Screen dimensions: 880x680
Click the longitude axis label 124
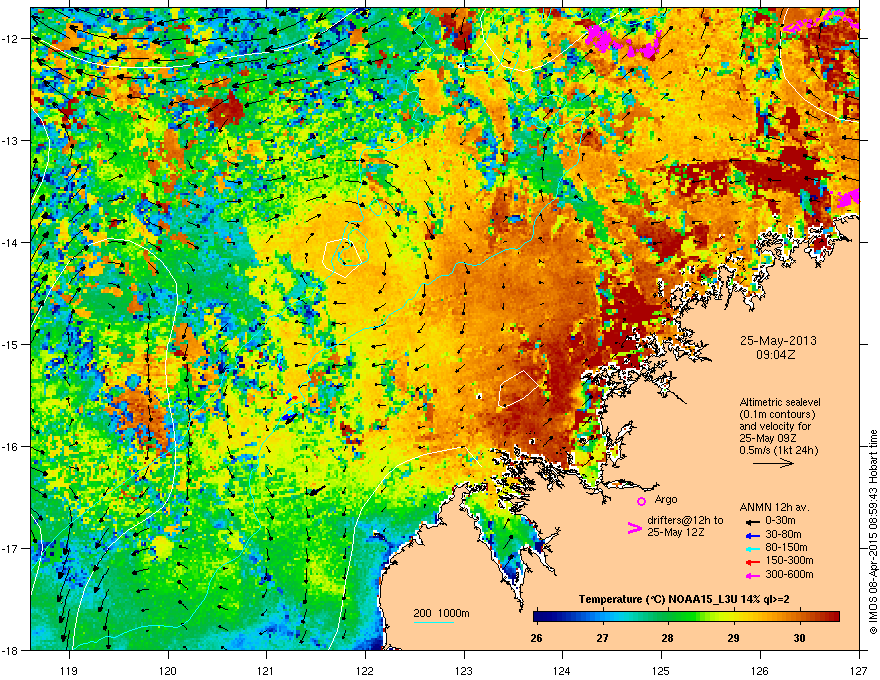click(562, 670)
